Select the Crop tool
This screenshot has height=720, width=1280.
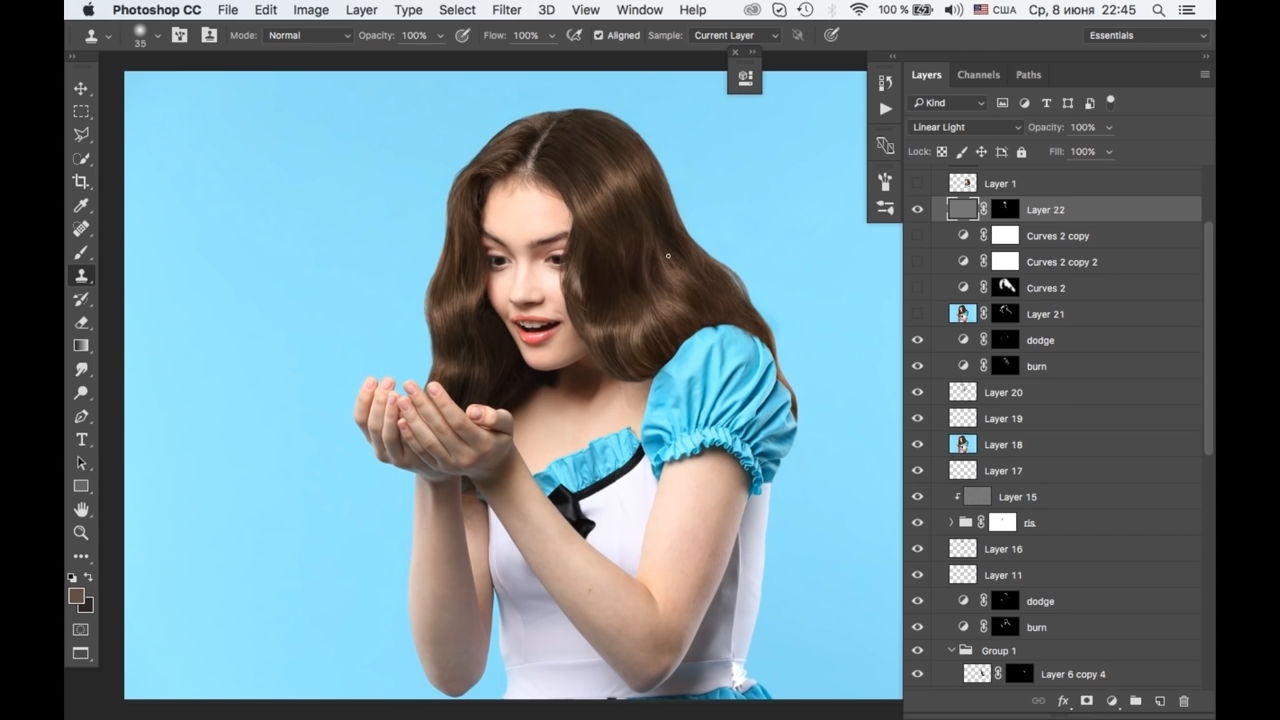pos(81,182)
